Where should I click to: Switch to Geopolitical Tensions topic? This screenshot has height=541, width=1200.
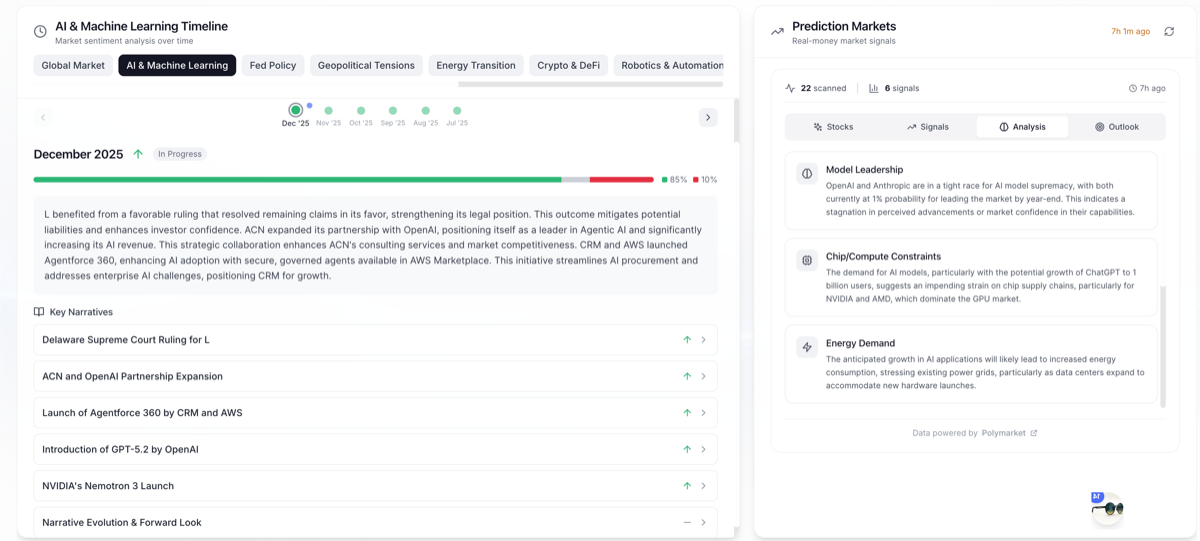pyautogui.click(x=366, y=65)
